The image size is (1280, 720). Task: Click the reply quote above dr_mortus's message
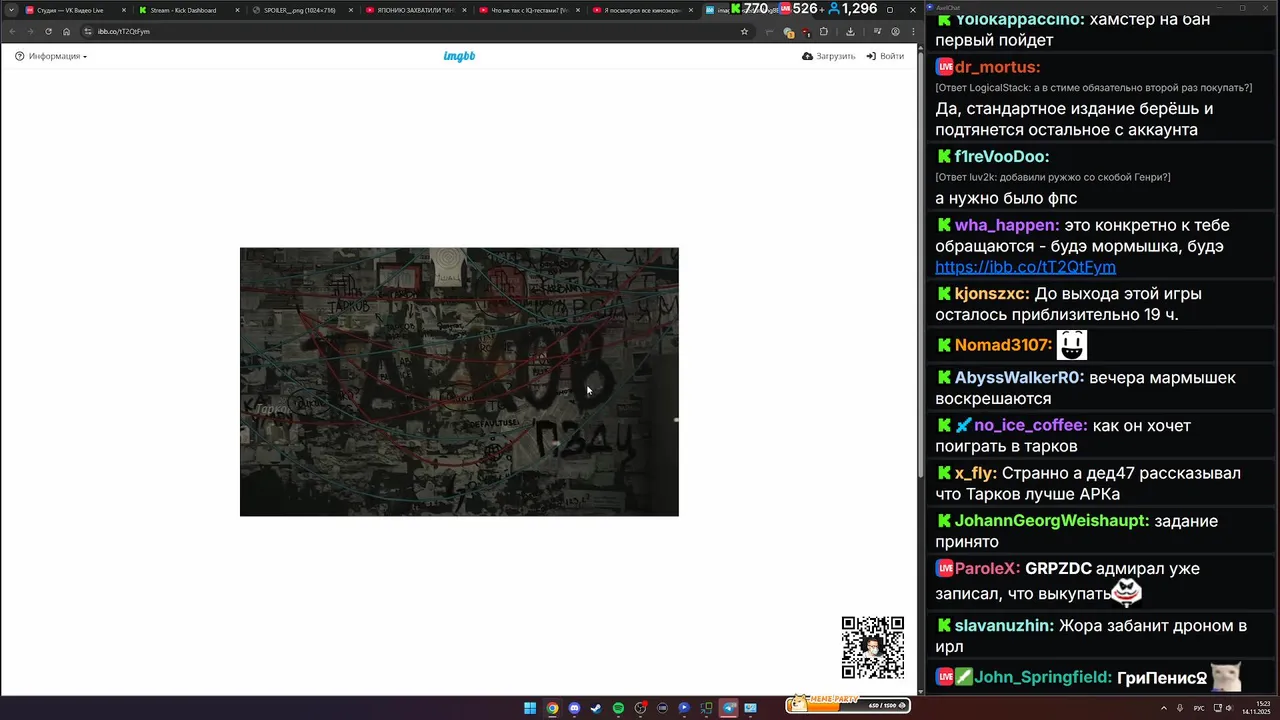pyautogui.click(x=1093, y=88)
